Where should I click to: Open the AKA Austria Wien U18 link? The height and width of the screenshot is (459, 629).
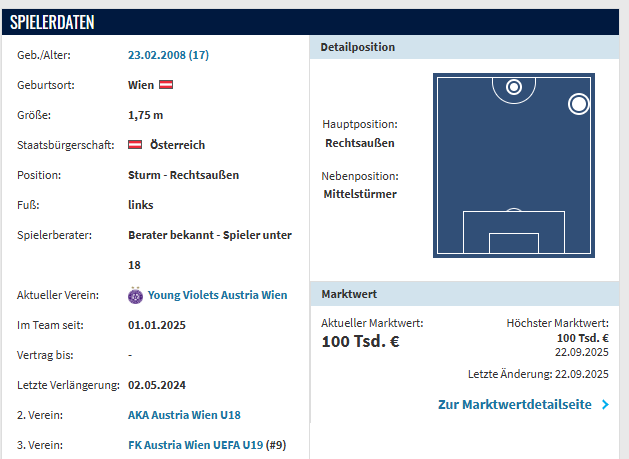[x=184, y=415]
